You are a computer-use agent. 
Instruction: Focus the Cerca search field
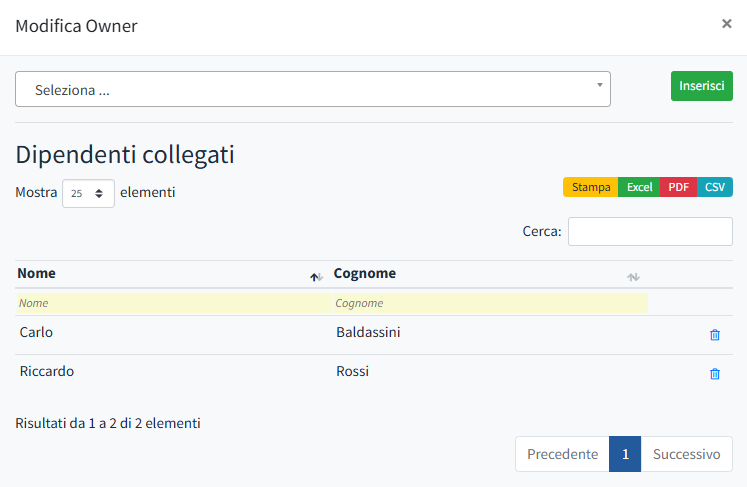coord(650,231)
